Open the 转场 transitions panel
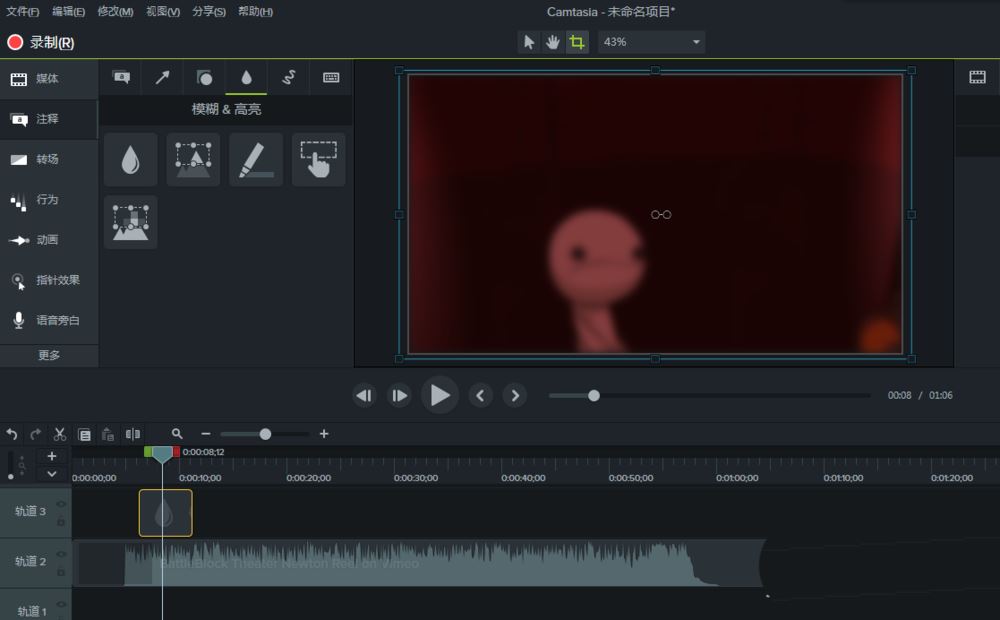 click(48, 159)
